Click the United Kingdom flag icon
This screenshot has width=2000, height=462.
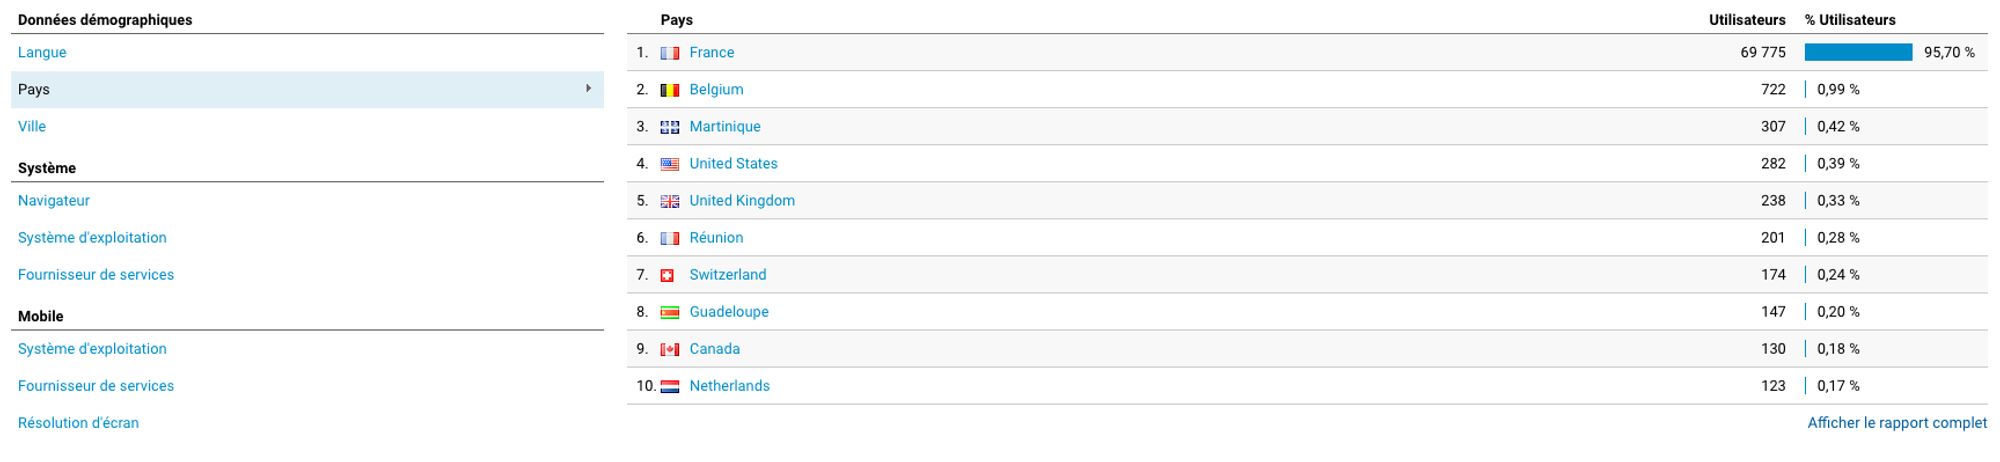pyautogui.click(x=669, y=201)
